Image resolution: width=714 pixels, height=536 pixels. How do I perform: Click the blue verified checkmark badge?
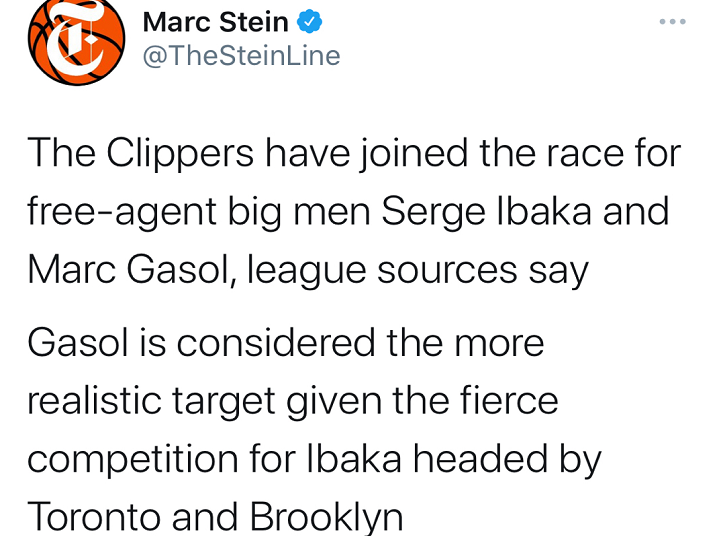coord(310,21)
